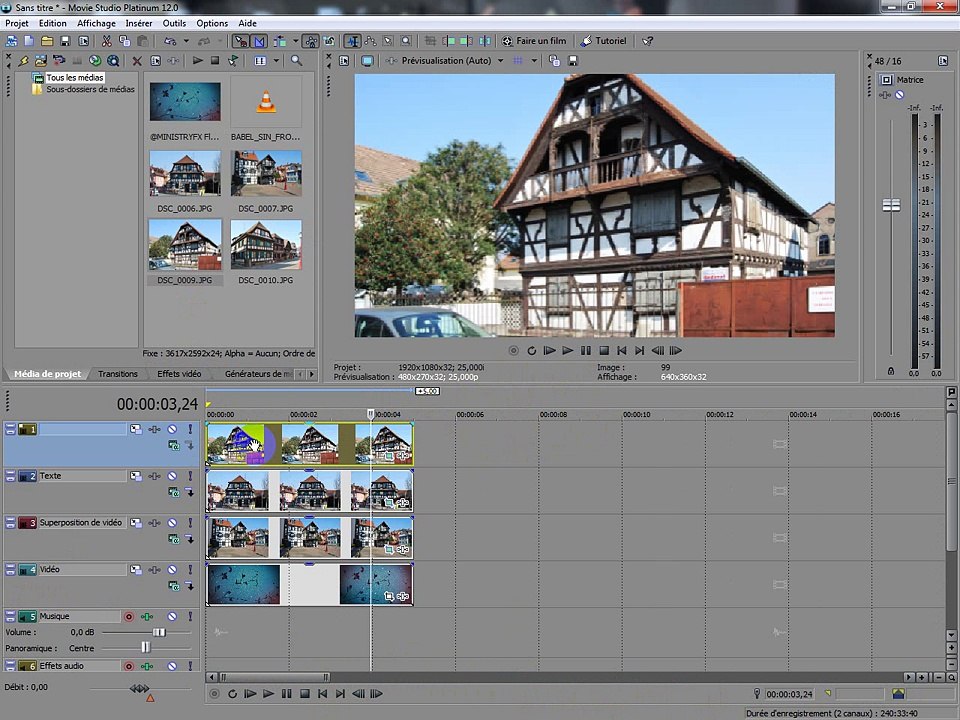Image resolution: width=960 pixels, height=720 pixels.
Task: Save preview snapshot to file icon
Action: pos(573,61)
